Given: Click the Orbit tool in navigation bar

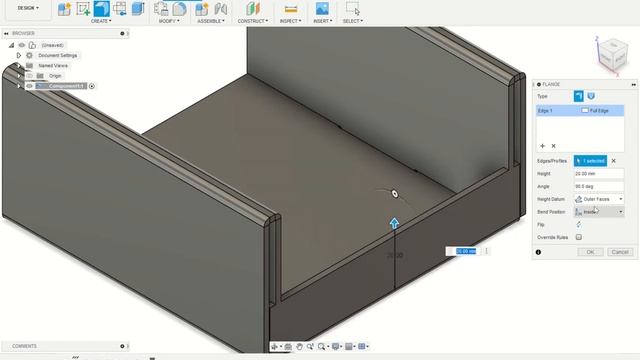Looking at the screenshot, I should click(274, 347).
